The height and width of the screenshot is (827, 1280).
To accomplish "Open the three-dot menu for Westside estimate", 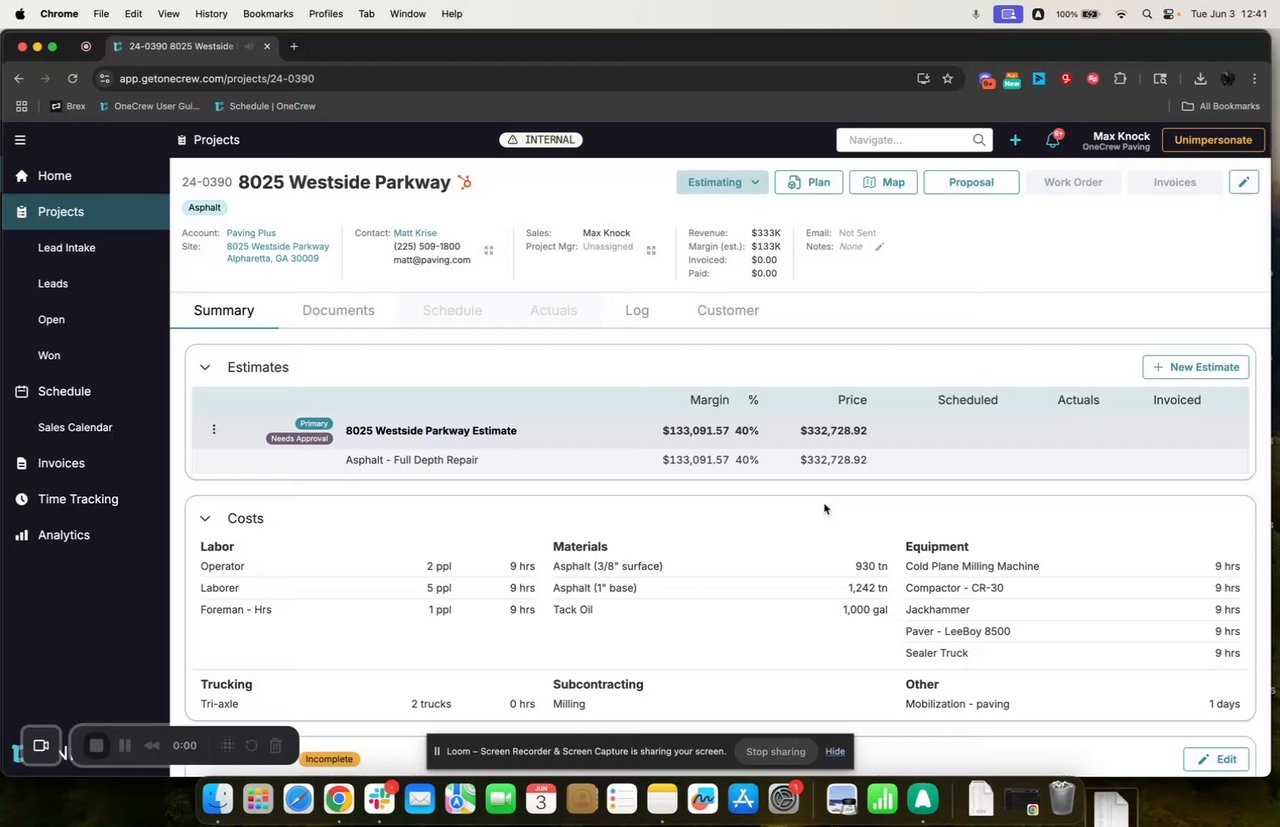I will (214, 430).
